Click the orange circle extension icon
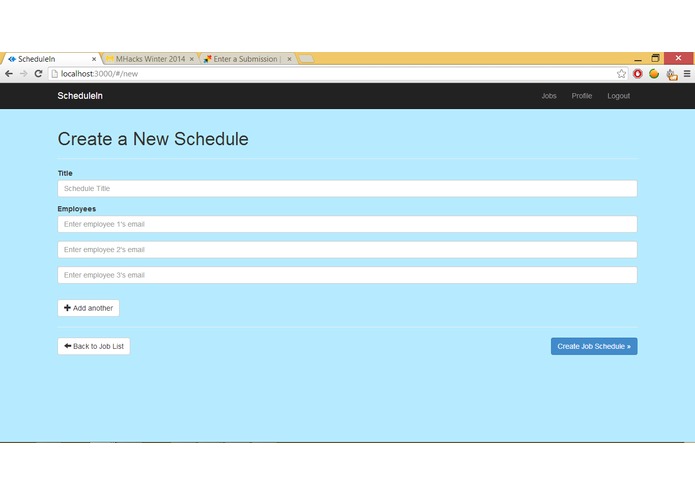 (x=654, y=74)
